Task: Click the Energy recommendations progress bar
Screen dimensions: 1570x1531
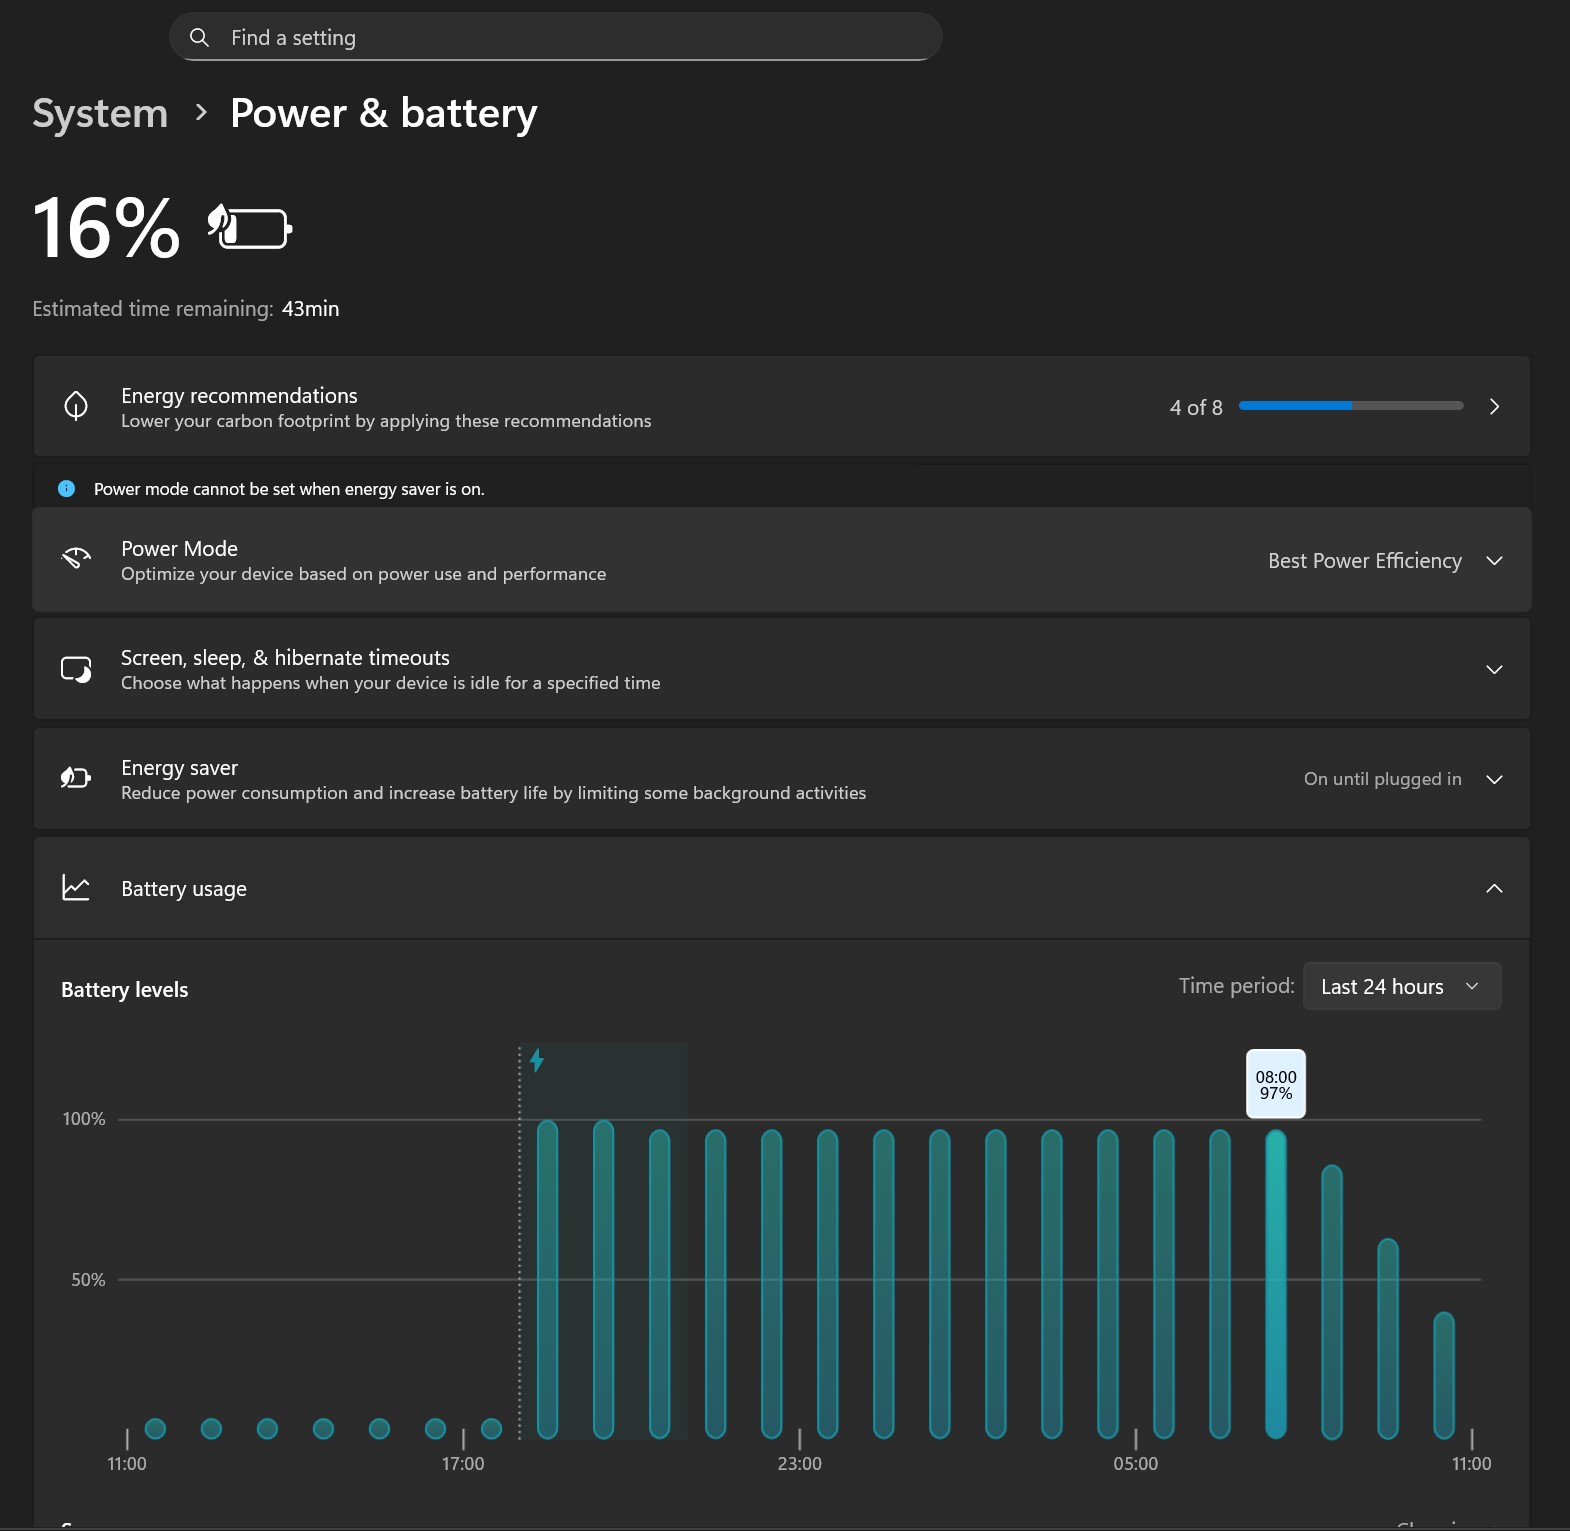Action: point(1350,406)
